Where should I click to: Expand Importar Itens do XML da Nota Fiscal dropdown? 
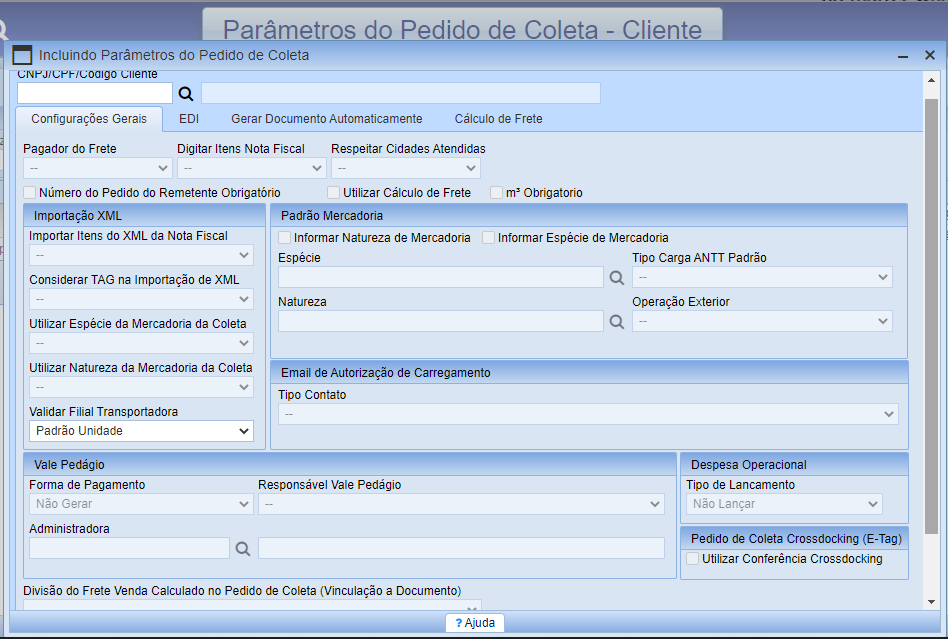(x=141, y=255)
